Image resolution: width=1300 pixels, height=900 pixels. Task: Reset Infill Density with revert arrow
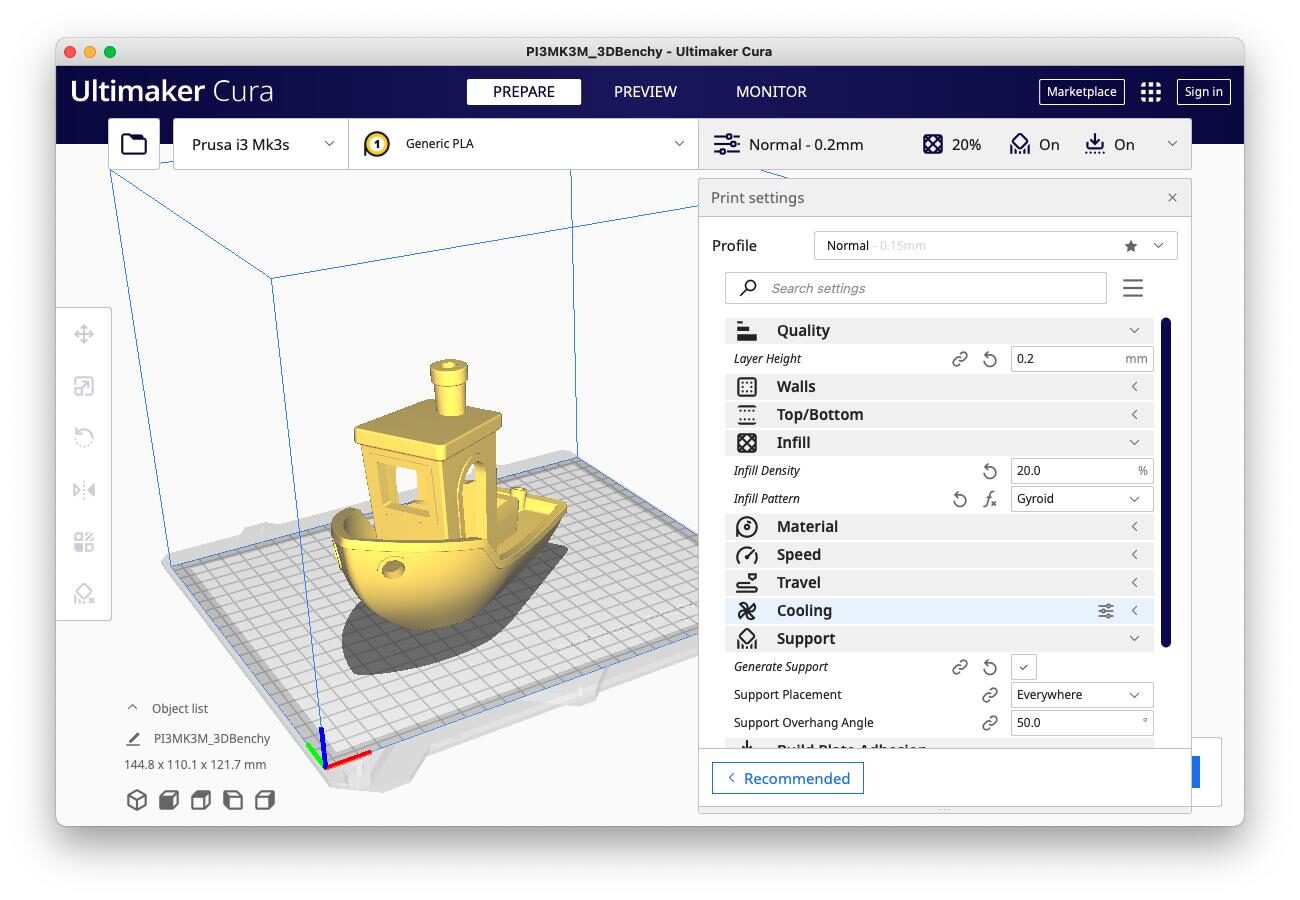point(990,471)
